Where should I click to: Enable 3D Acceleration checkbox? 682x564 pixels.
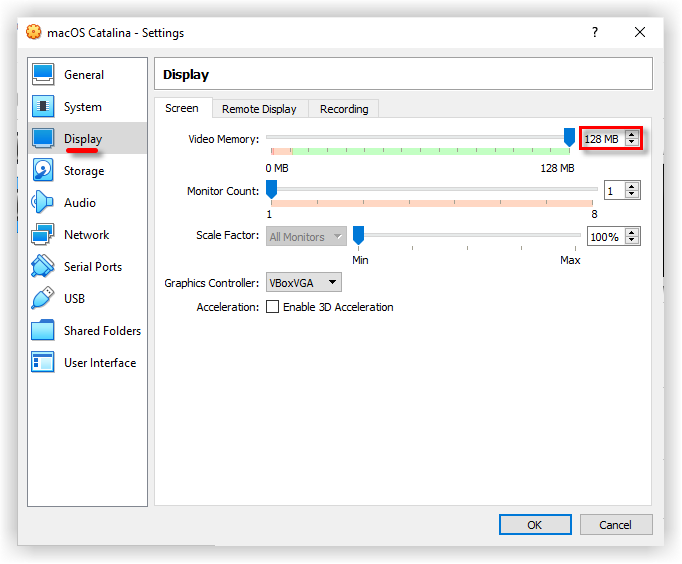[x=272, y=307]
